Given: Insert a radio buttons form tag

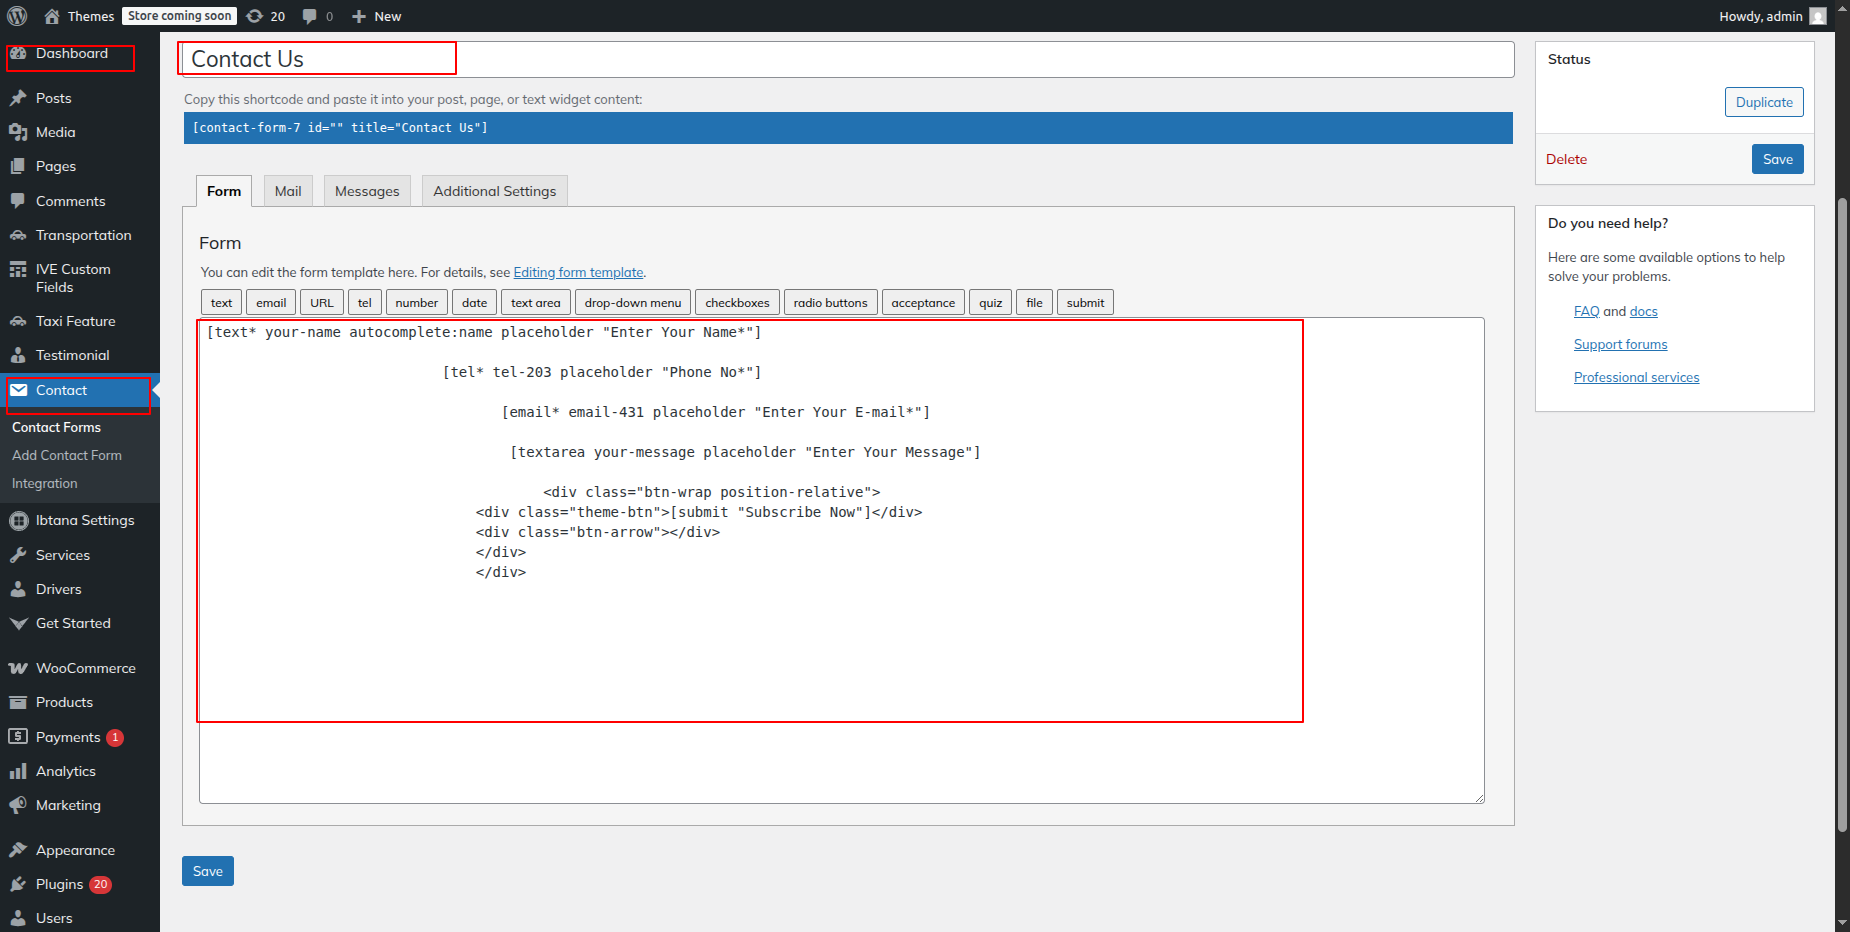Looking at the screenshot, I should point(830,303).
